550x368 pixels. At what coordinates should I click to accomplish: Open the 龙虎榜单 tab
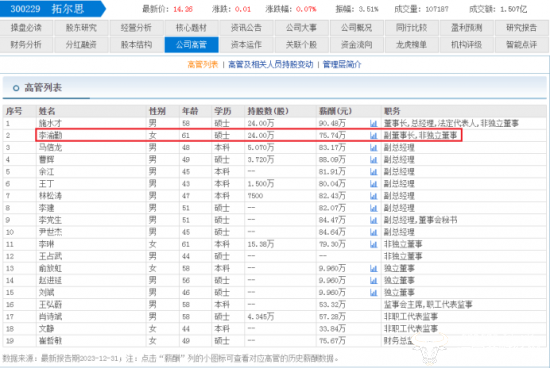pyautogui.click(x=411, y=45)
